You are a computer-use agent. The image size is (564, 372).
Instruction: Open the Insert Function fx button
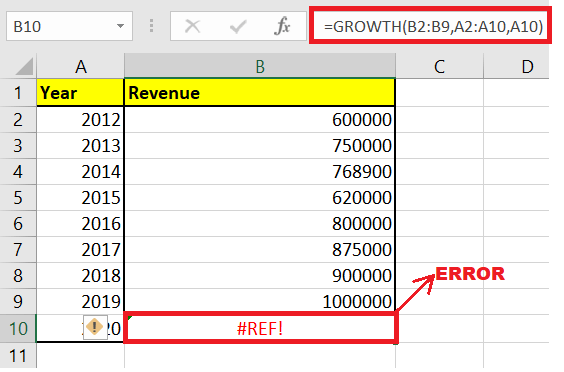(x=282, y=26)
